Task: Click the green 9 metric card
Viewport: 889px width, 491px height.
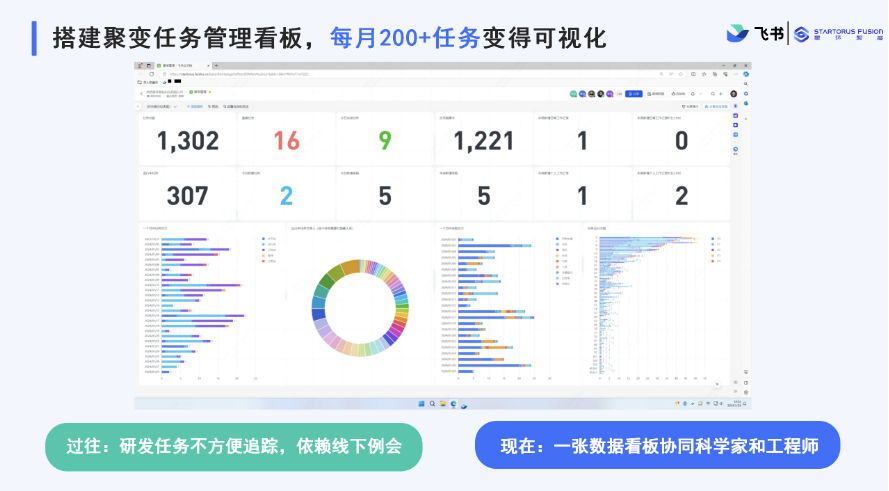Action: coord(384,141)
